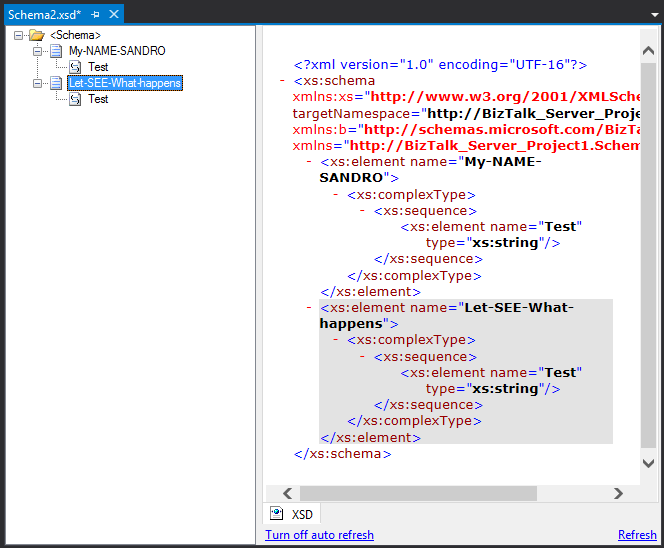Pin the Schema2.xsd document tab
The width and height of the screenshot is (664, 548).
95,14
